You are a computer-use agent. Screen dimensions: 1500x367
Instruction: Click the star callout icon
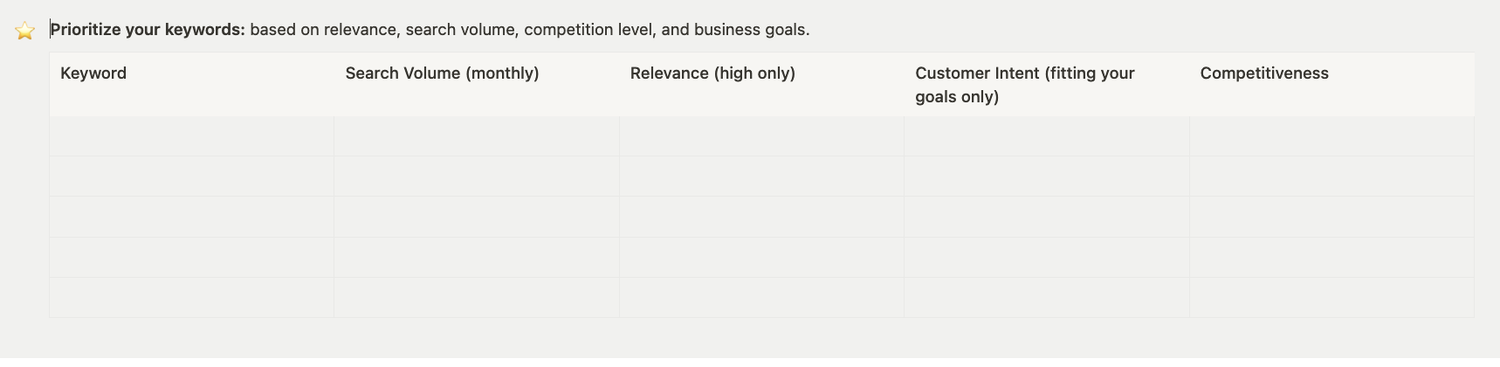click(25, 31)
